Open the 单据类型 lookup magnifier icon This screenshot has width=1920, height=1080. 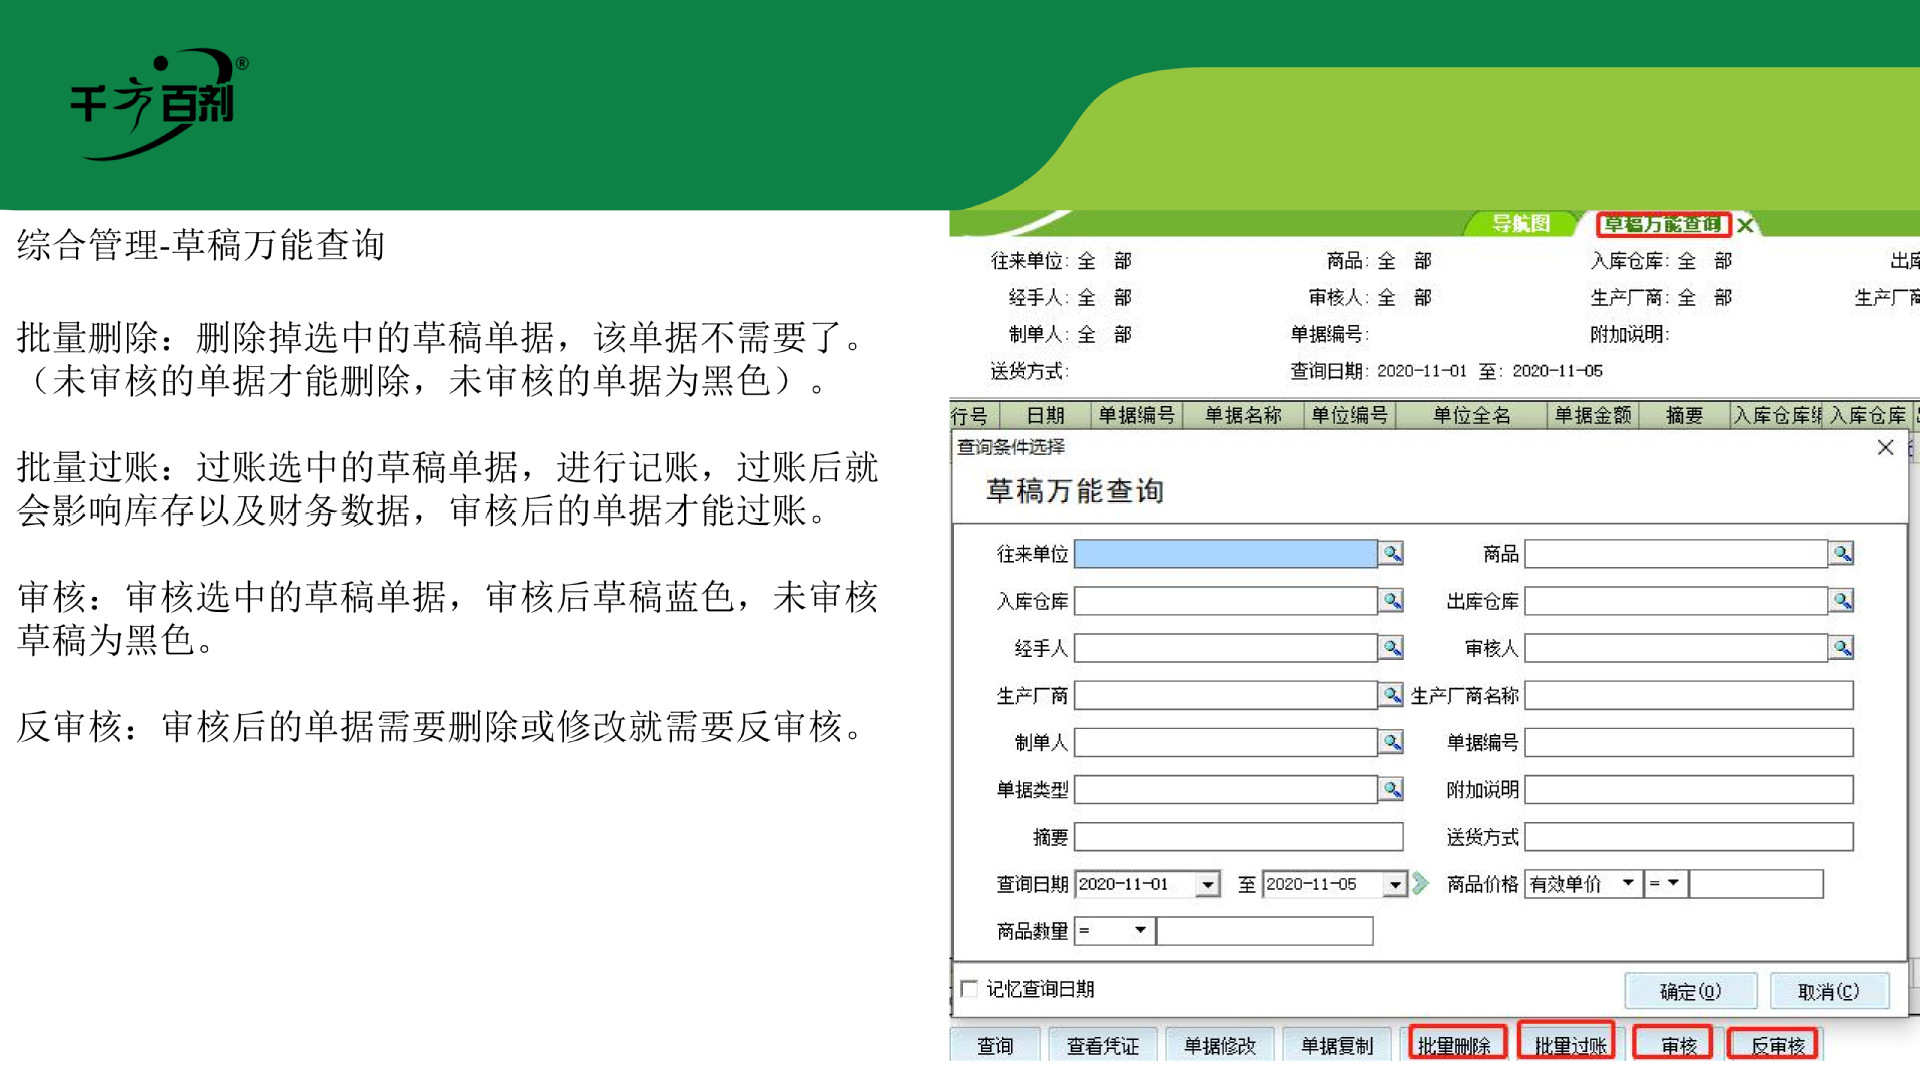[1391, 789]
